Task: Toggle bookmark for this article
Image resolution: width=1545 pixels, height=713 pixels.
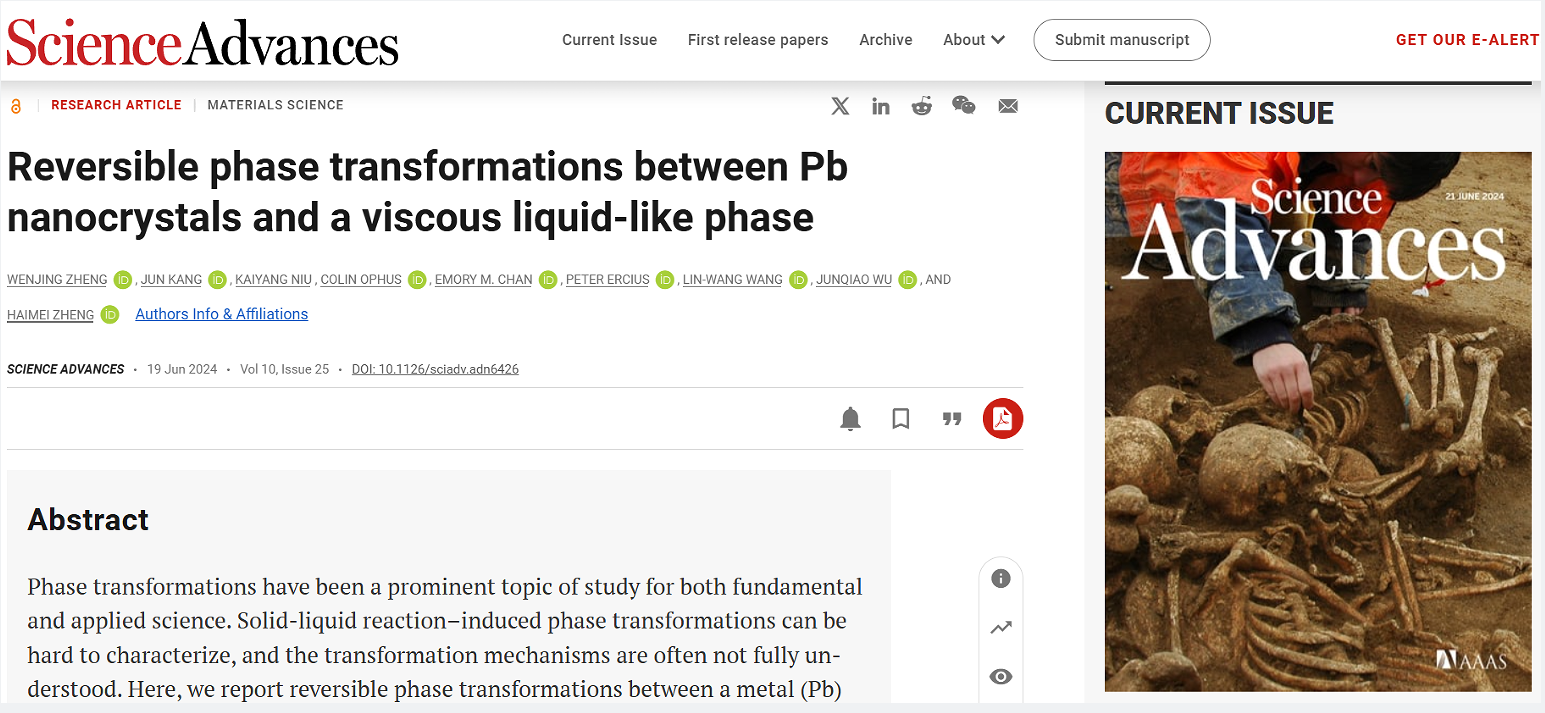Action: 901,419
